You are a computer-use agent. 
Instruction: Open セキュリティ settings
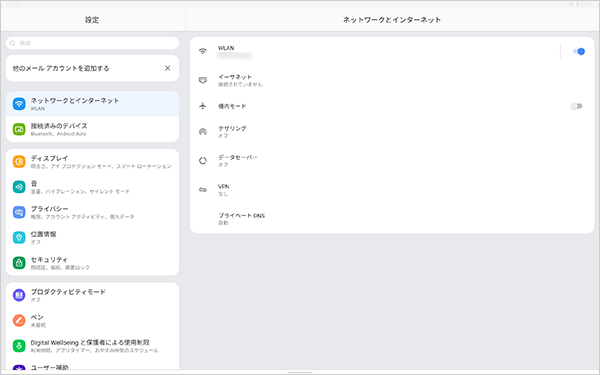pos(92,263)
